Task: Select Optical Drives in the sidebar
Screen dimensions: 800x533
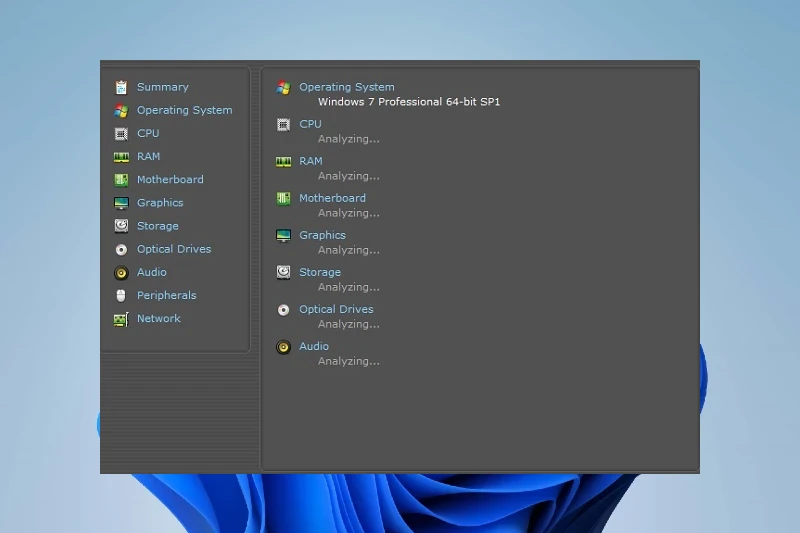Action: point(174,249)
